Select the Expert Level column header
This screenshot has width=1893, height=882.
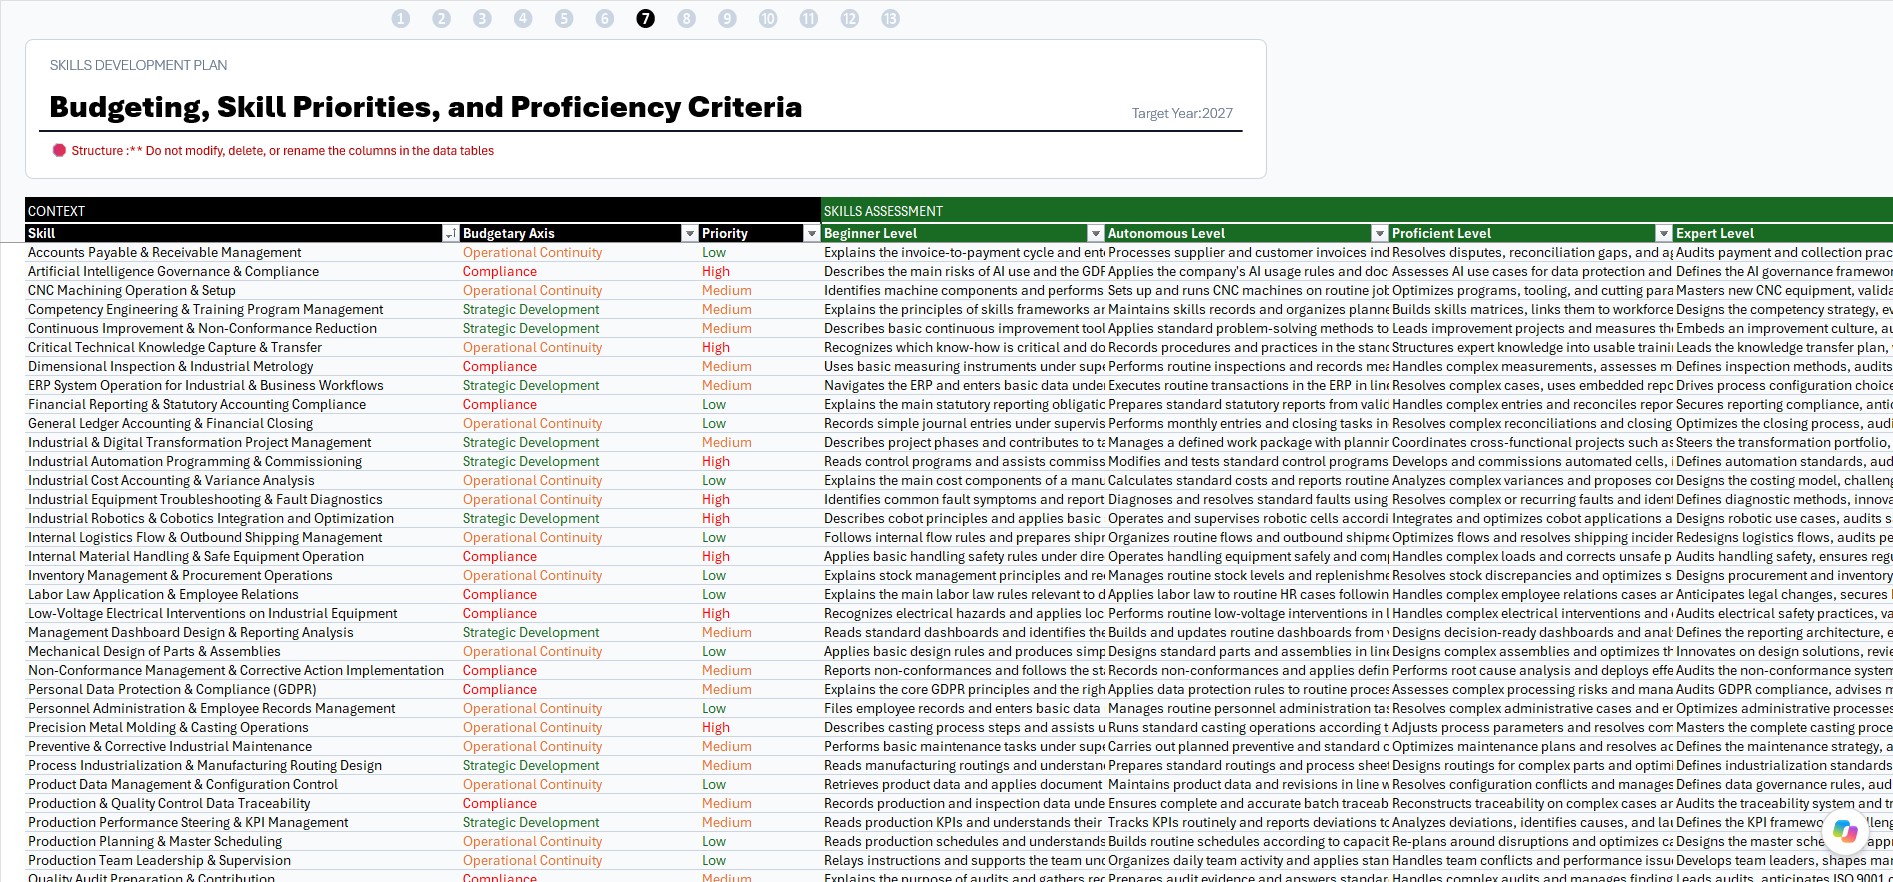pos(1783,233)
